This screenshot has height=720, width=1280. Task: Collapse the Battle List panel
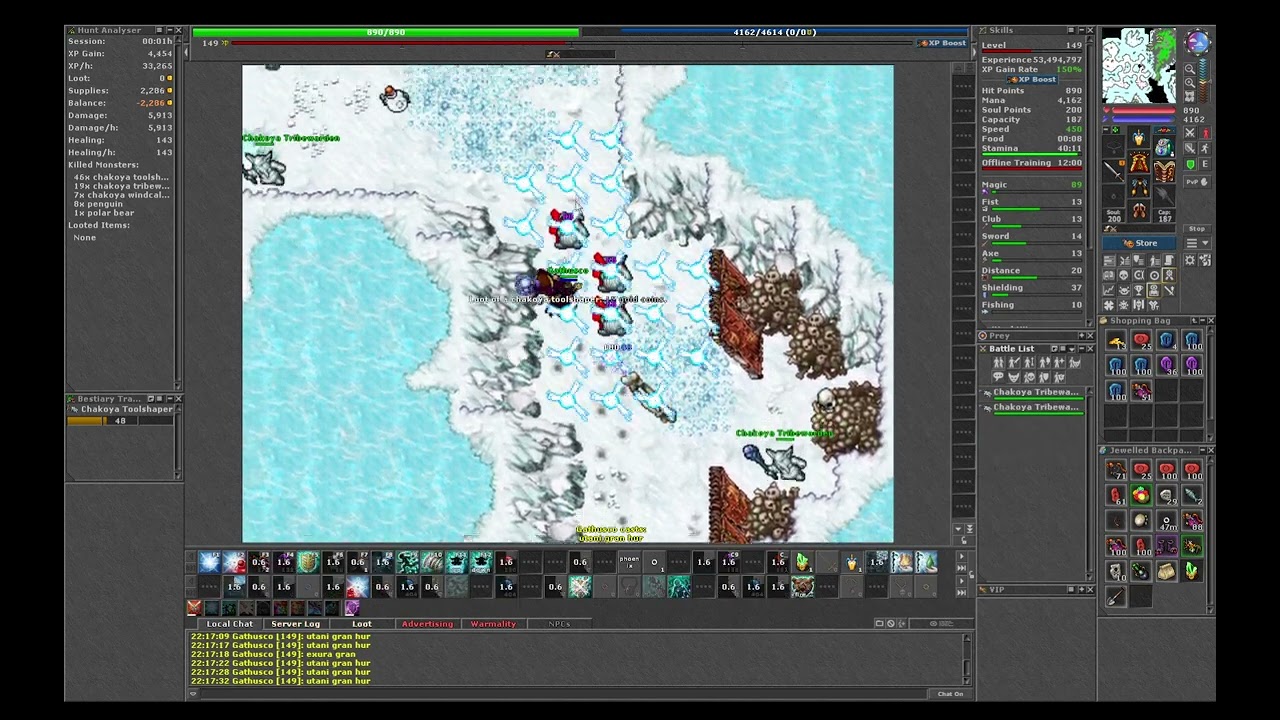1081,349
